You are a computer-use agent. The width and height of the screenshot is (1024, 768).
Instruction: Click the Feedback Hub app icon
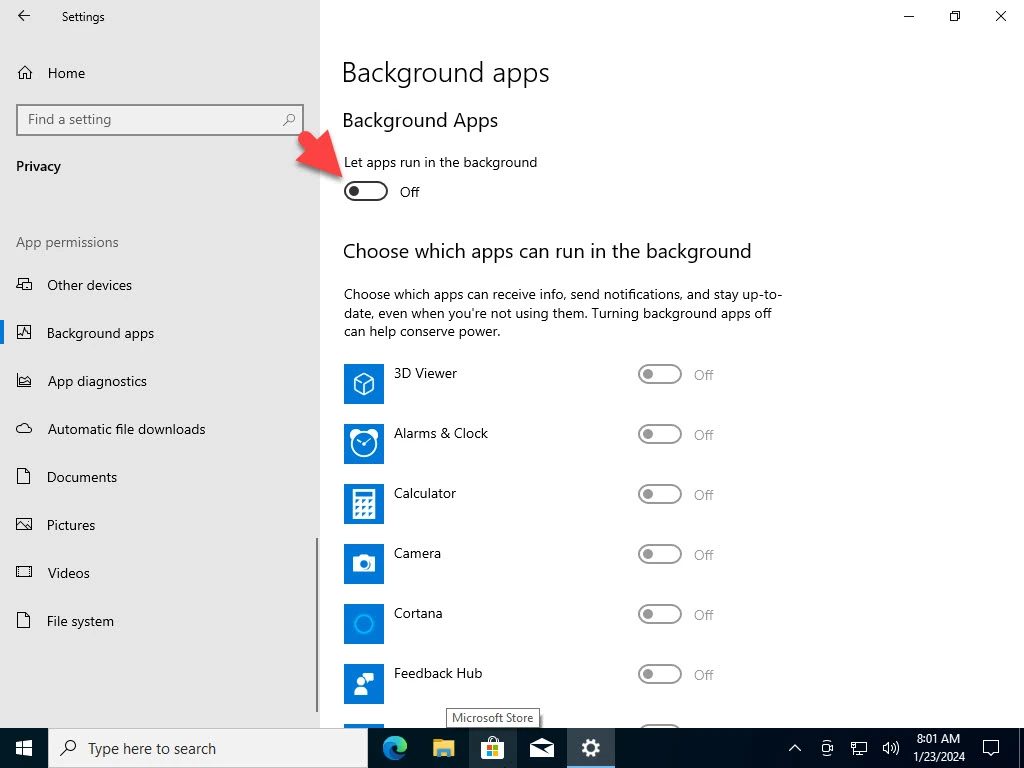click(364, 684)
